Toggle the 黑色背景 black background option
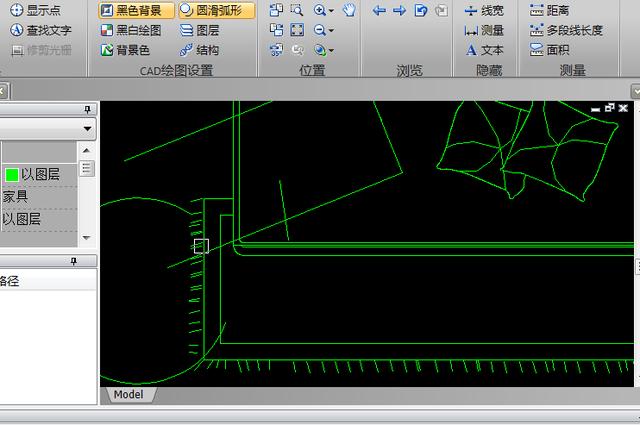Viewport: 640px width, 425px height. pyautogui.click(x=136, y=10)
